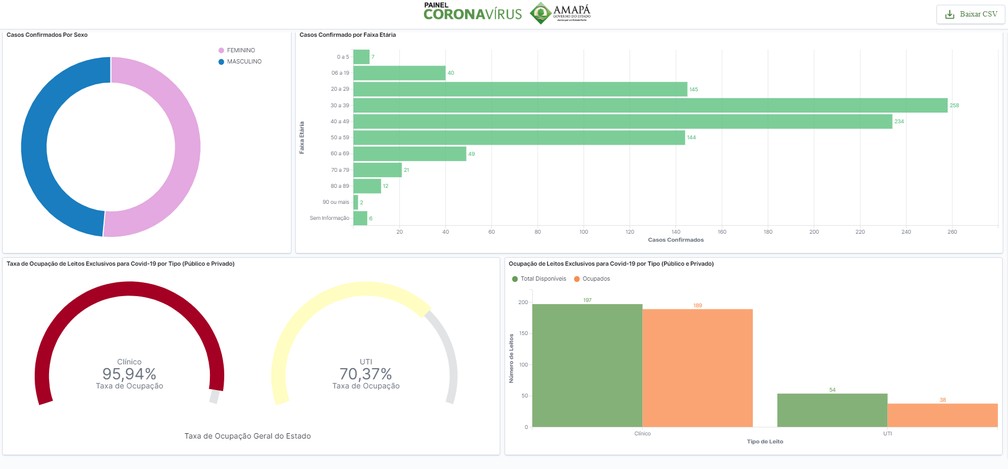The height and width of the screenshot is (469, 1008).
Task: Toggle the FEMININO legend entry
Action: pyautogui.click(x=237, y=50)
